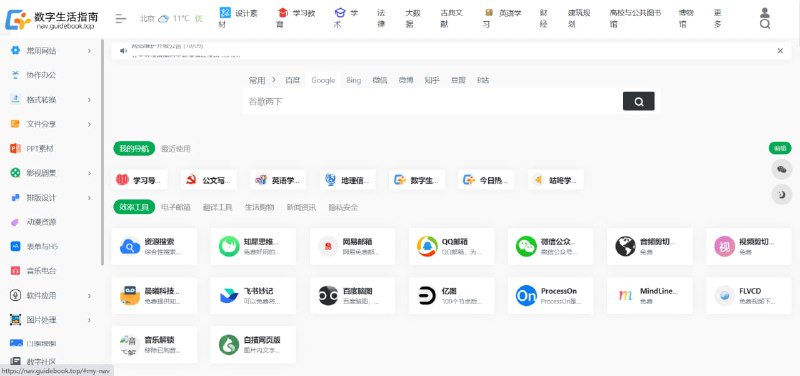Viewport: 800px width, 376px height.
Task: Switch to the 新闻资讯 category tab
Action: (x=301, y=207)
